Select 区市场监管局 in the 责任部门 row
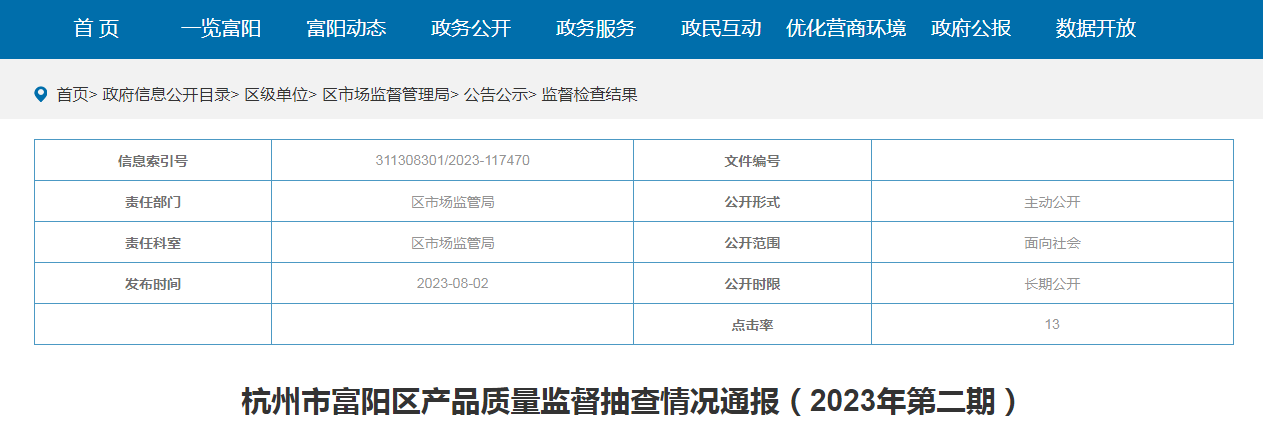The width and height of the screenshot is (1263, 447). click(452, 201)
